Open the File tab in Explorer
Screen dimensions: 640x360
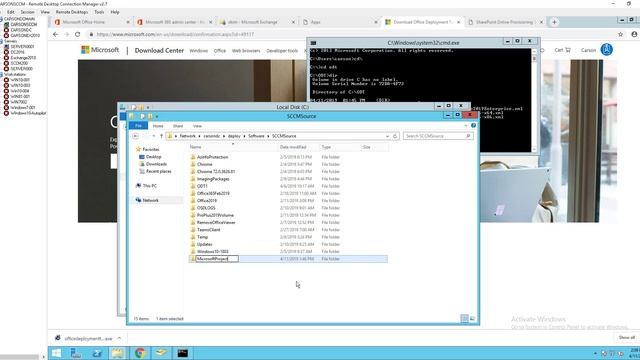pyautogui.click(x=138, y=126)
